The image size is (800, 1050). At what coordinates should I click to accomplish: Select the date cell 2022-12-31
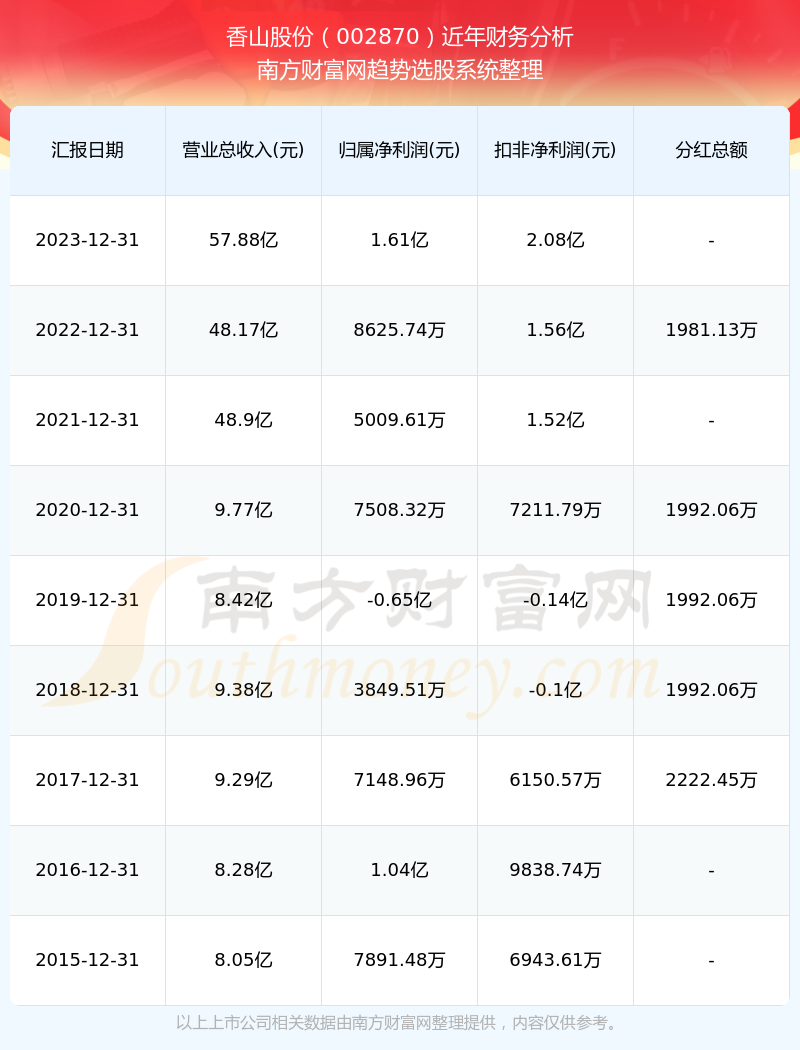pyautogui.click(x=88, y=330)
